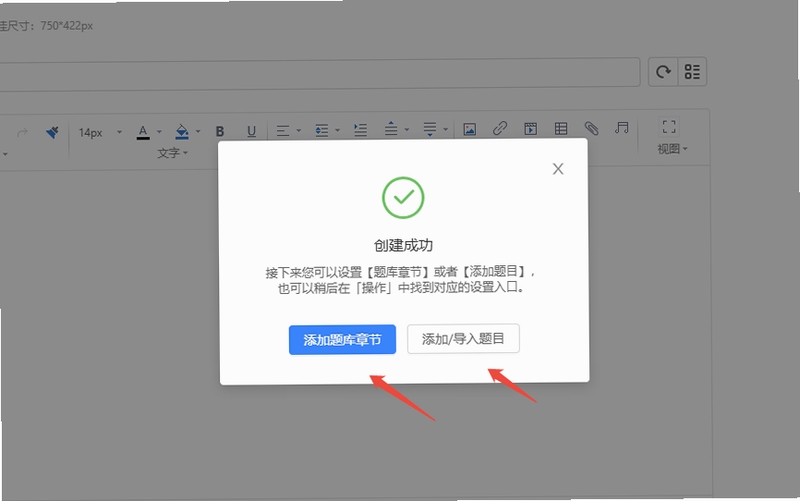Viewport: 800px width, 501px height.
Task: Click the first-line indent icon
Action: (361, 130)
